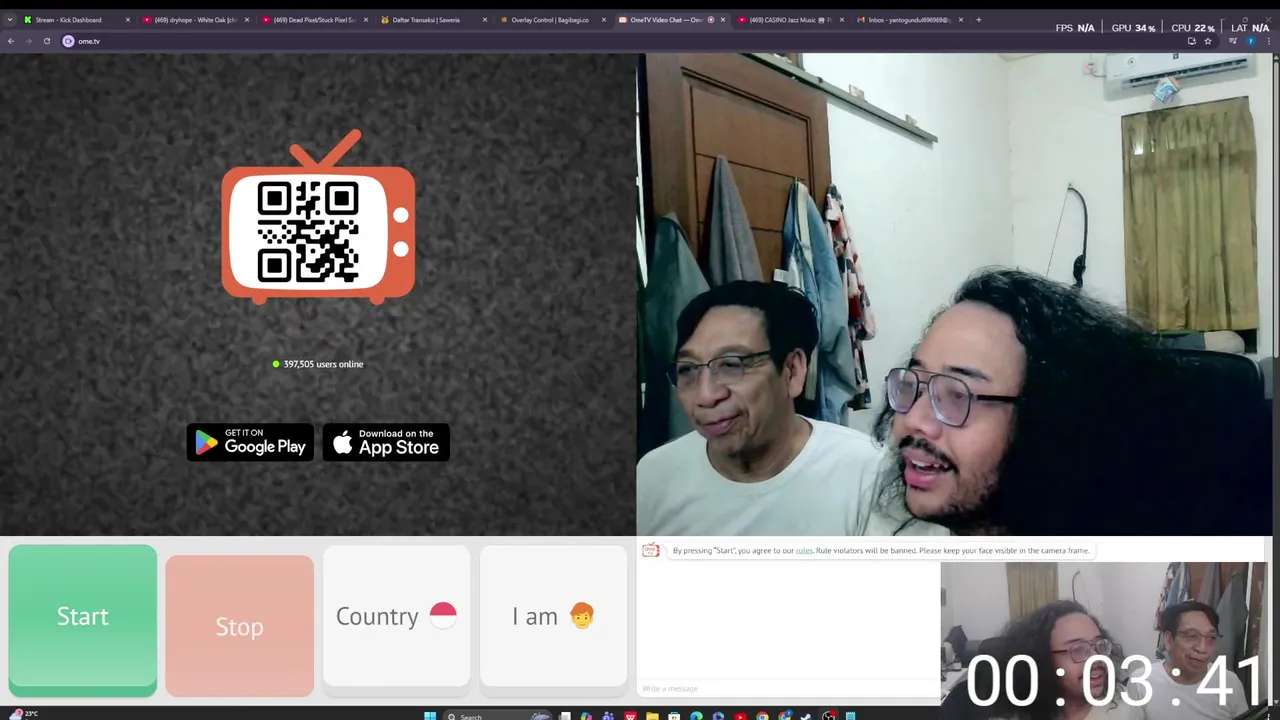1280x720 pixels.
Task: Close the Overlay Control tab
Action: tap(604, 20)
